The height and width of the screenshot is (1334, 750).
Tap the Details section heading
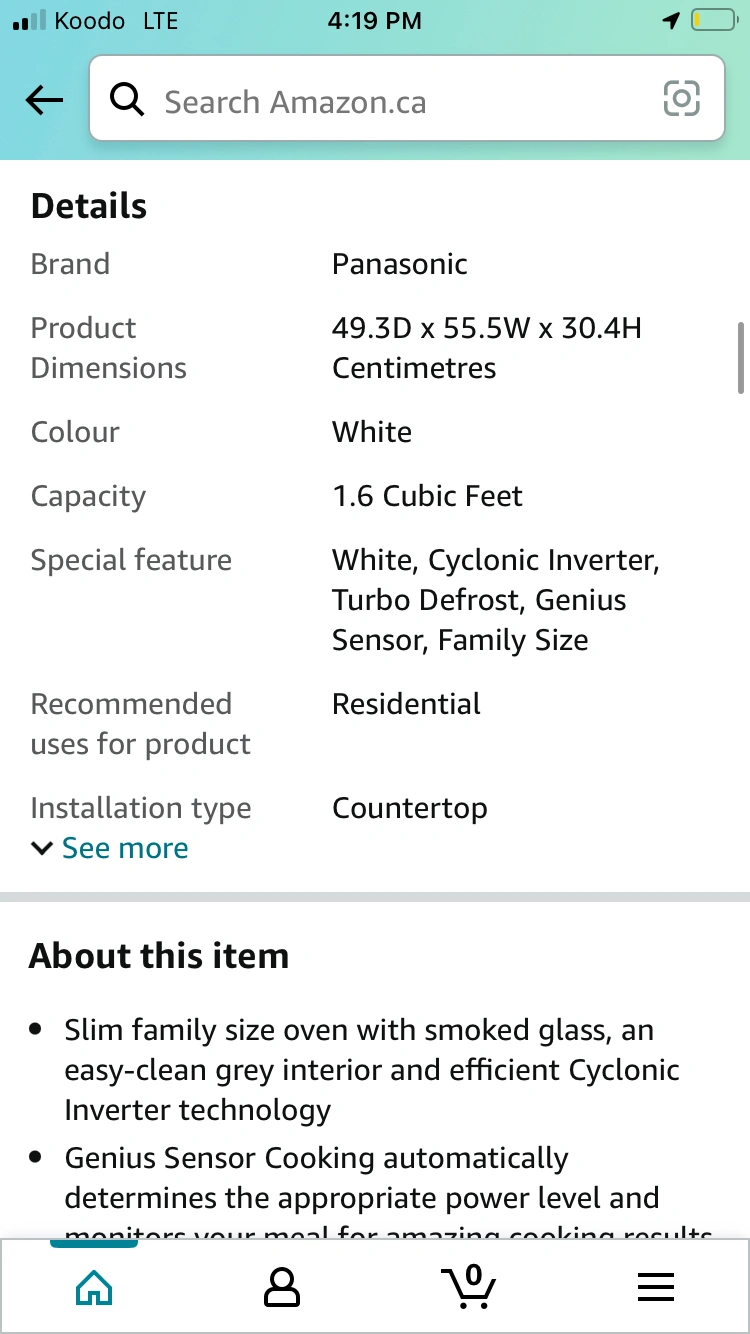[x=89, y=206]
